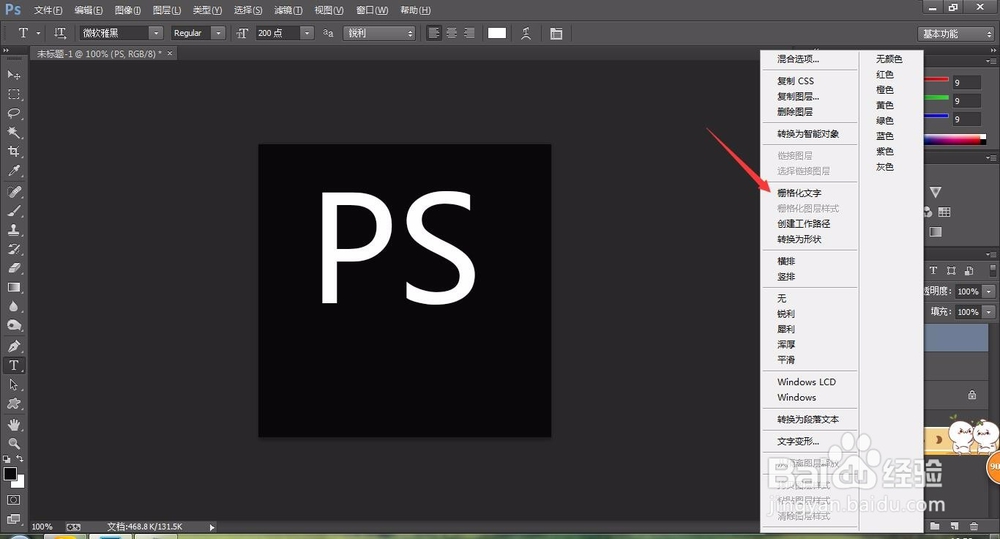Select the Dodge tool
1000x539 pixels.
coord(13,326)
